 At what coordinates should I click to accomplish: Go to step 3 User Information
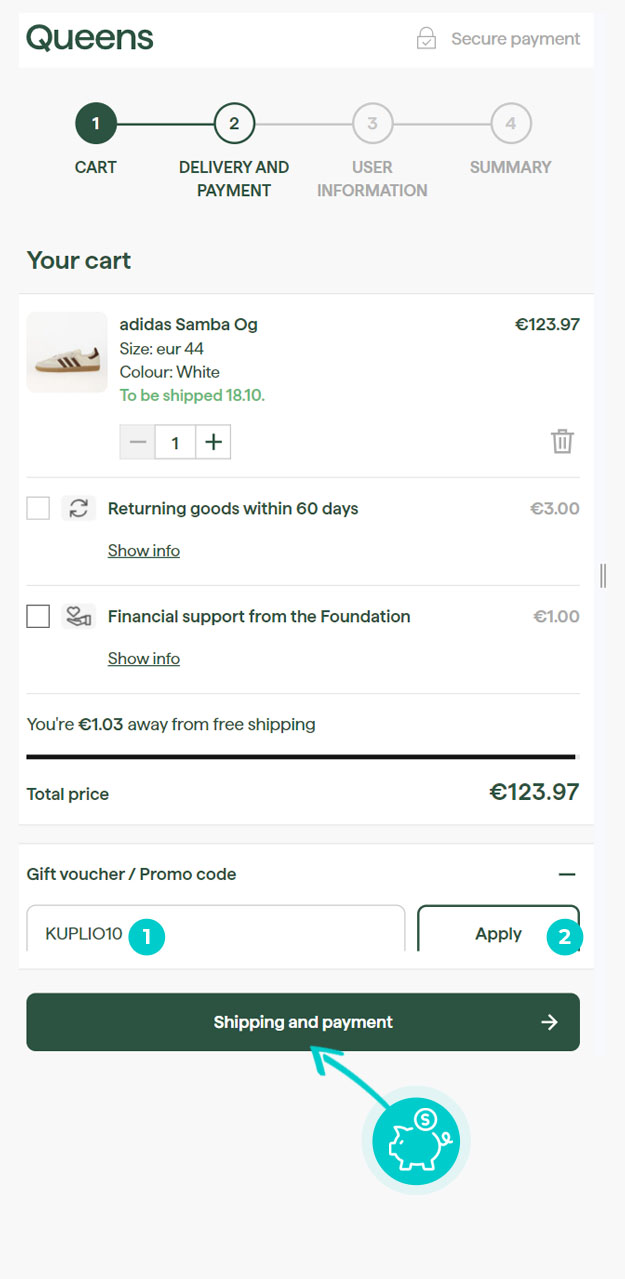372,125
